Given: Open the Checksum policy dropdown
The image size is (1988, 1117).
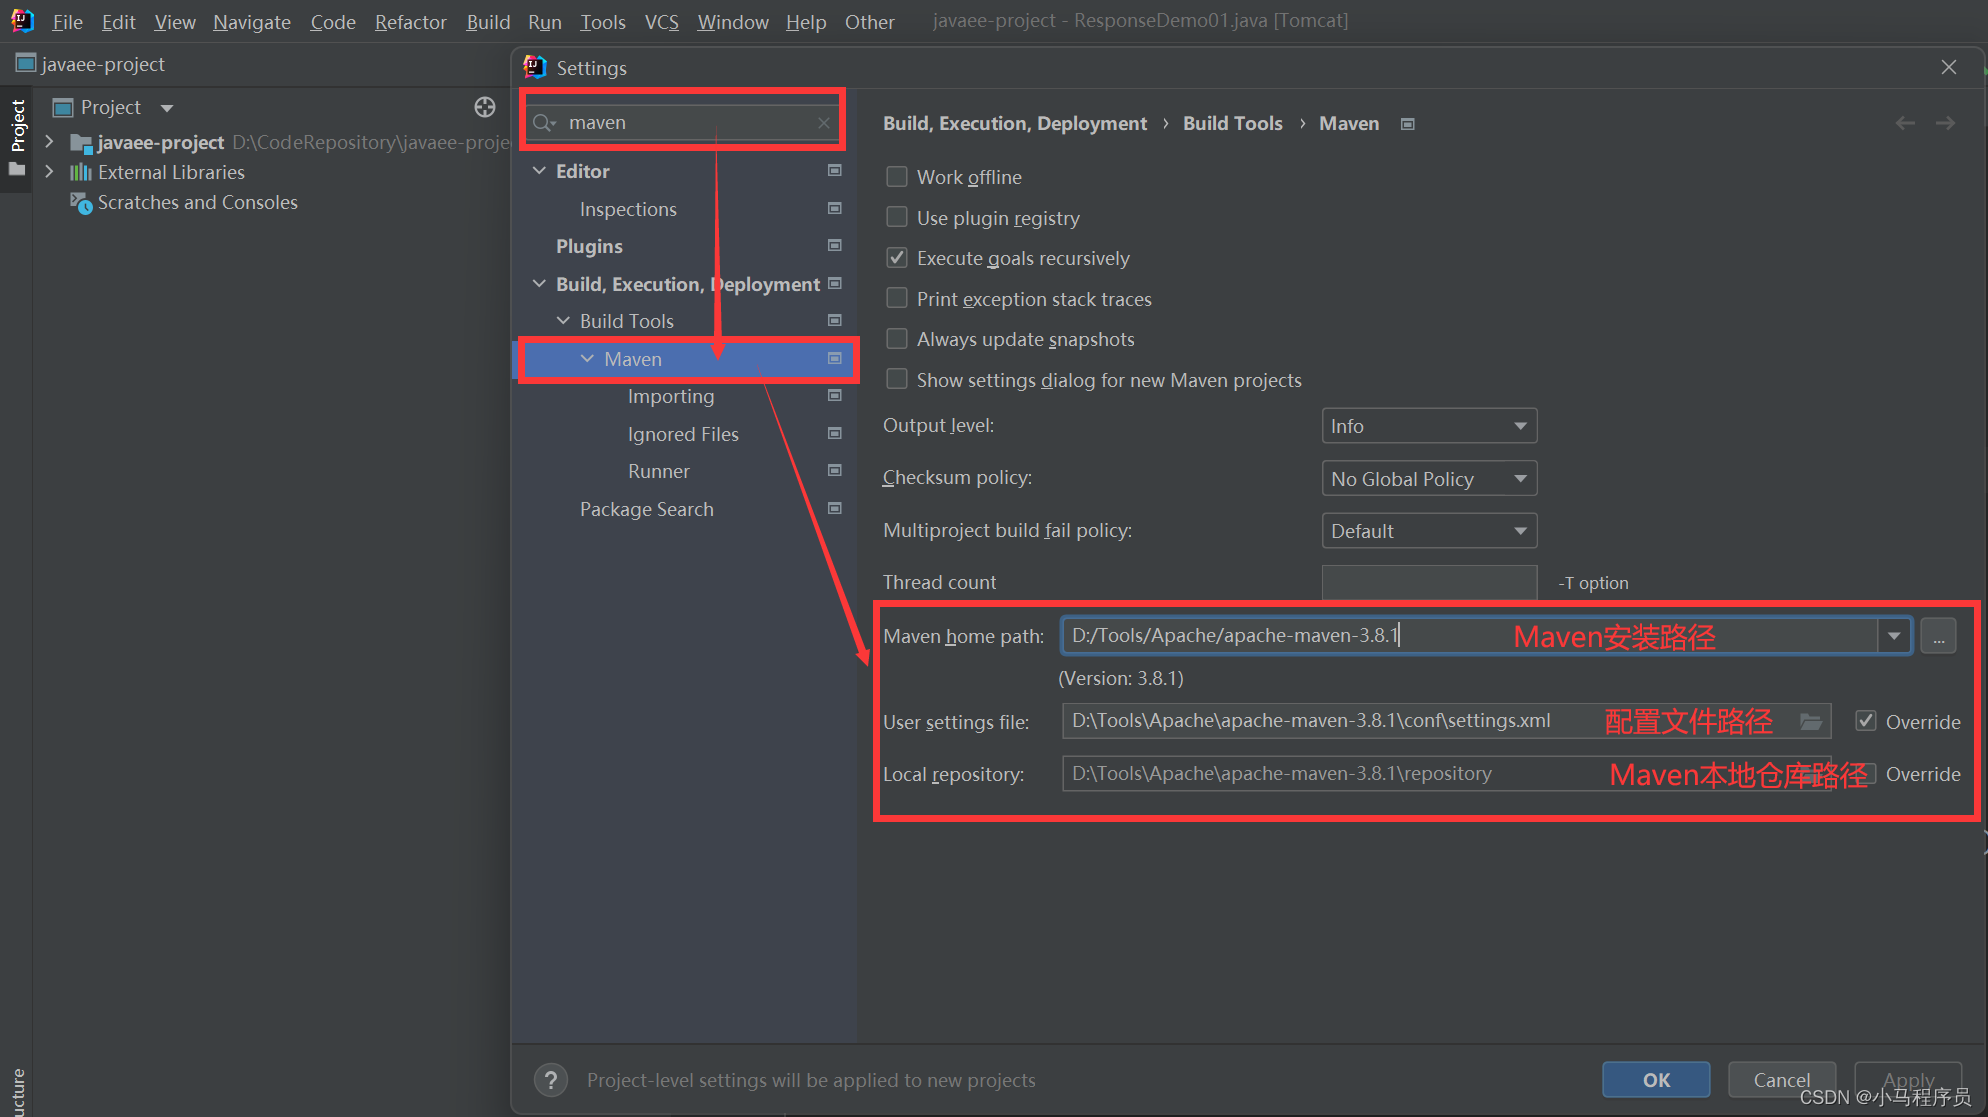Looking at the screenshot, I should coord(1428,479).
